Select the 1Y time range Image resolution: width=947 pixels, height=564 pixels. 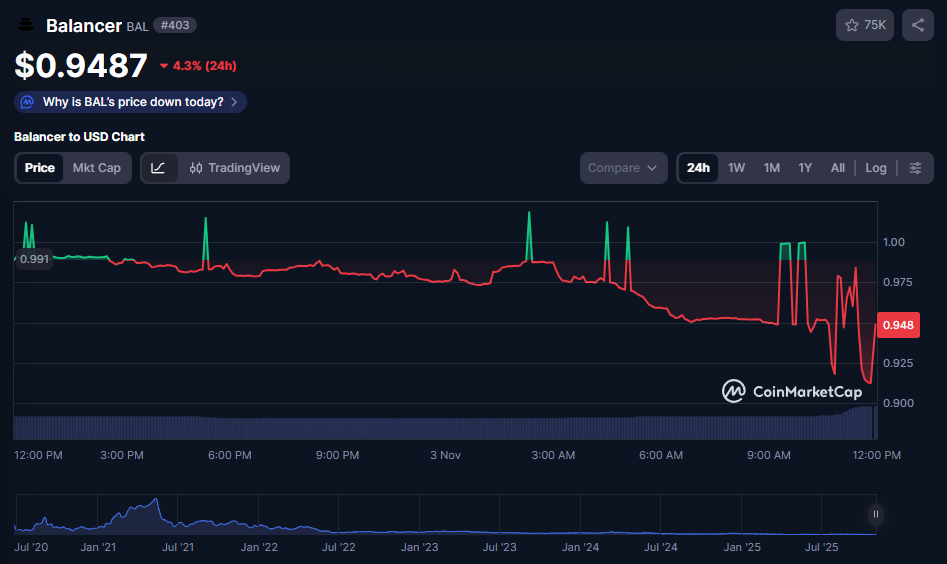[805, 168]
